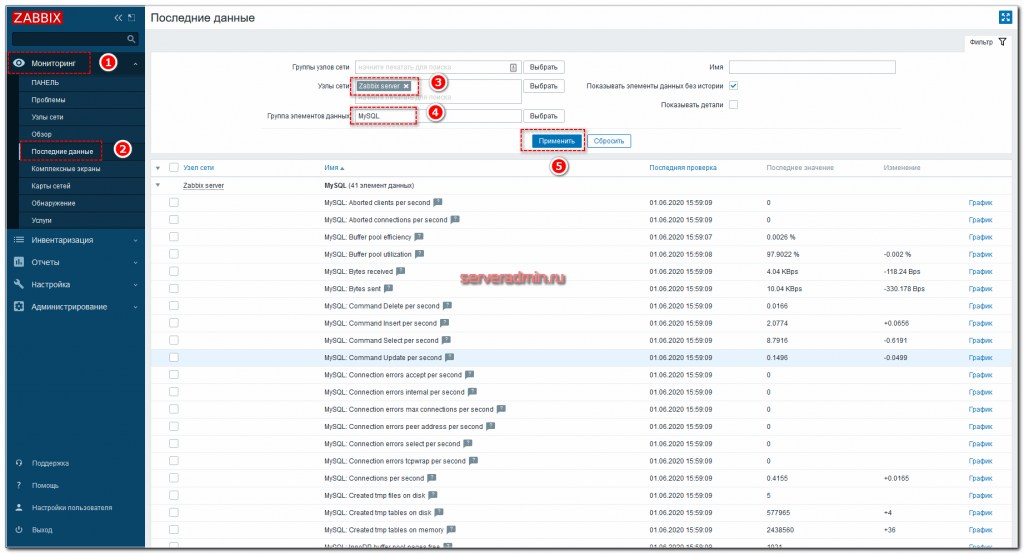Tick checkbox for MySQL: Buffer pool efficiency
1024x554 pixels.
tap(174, 237)
